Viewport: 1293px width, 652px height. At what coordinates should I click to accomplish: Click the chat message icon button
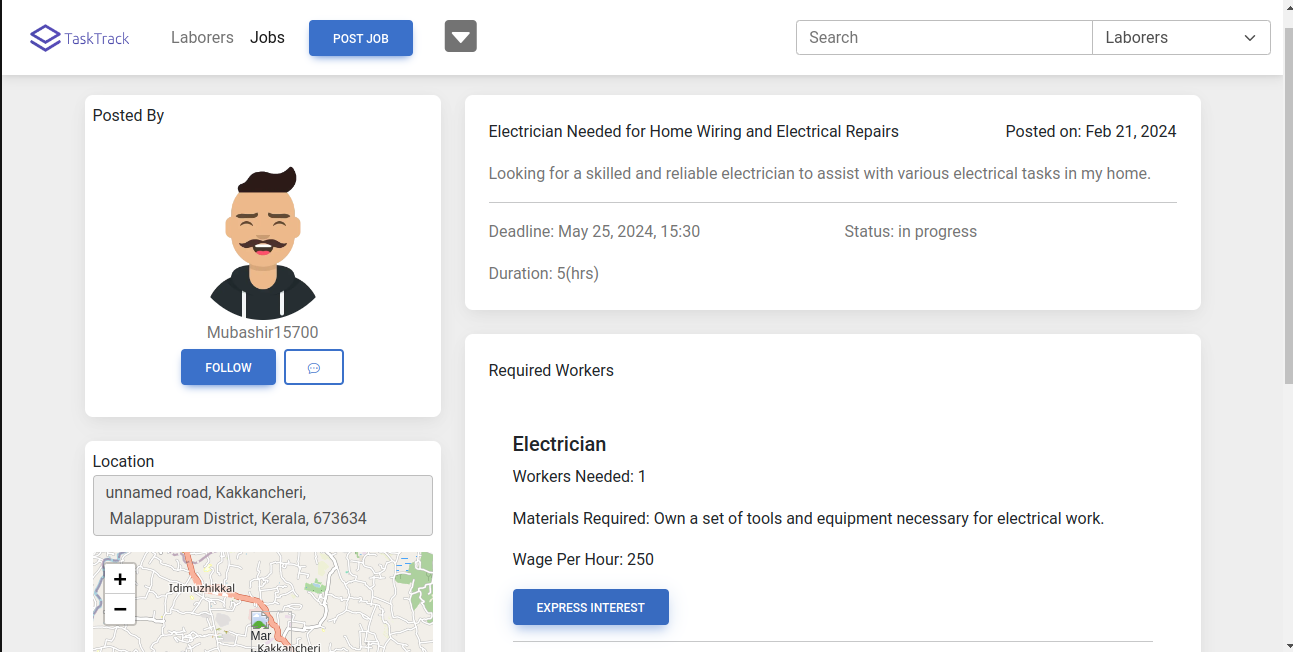pyautogui.click(x=313, y=367)
